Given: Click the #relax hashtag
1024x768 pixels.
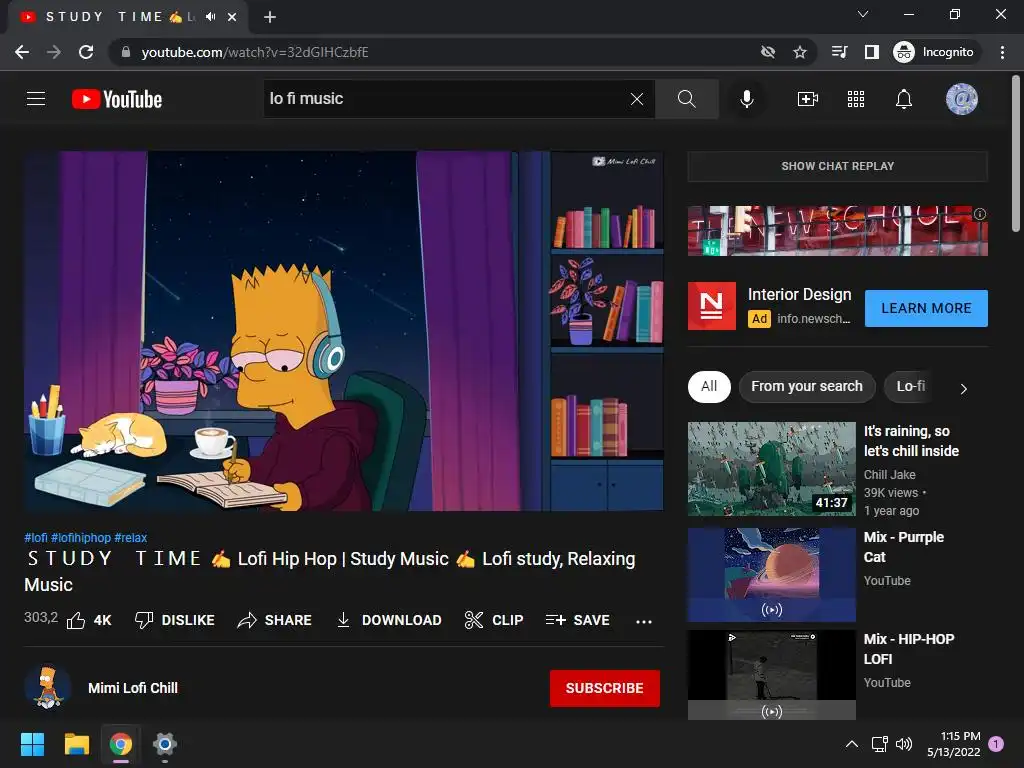Looking at the screenshot, I should [131, 537].
